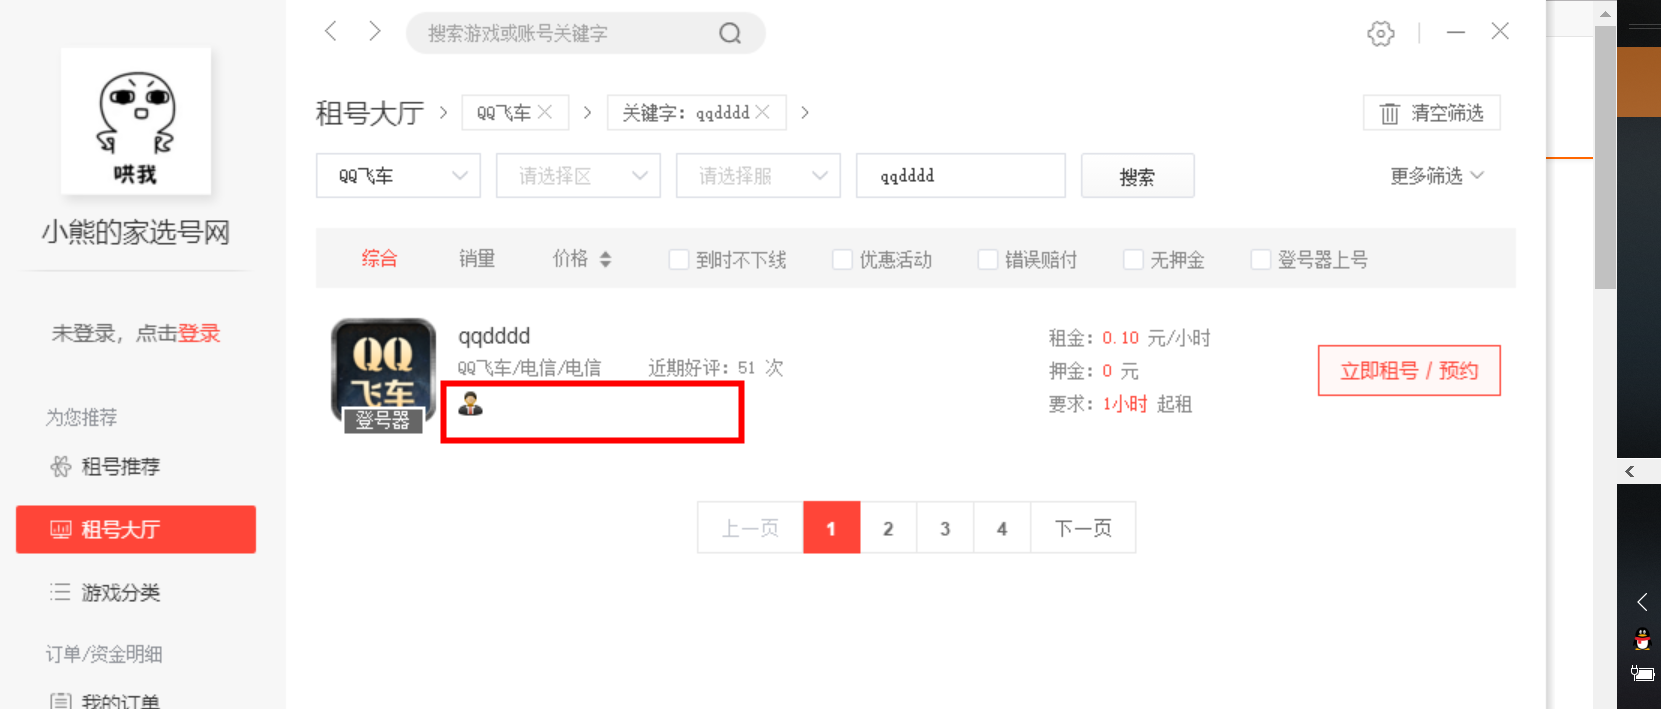Click the search magnifier icon
The image size is (1661, 709).
730,34
